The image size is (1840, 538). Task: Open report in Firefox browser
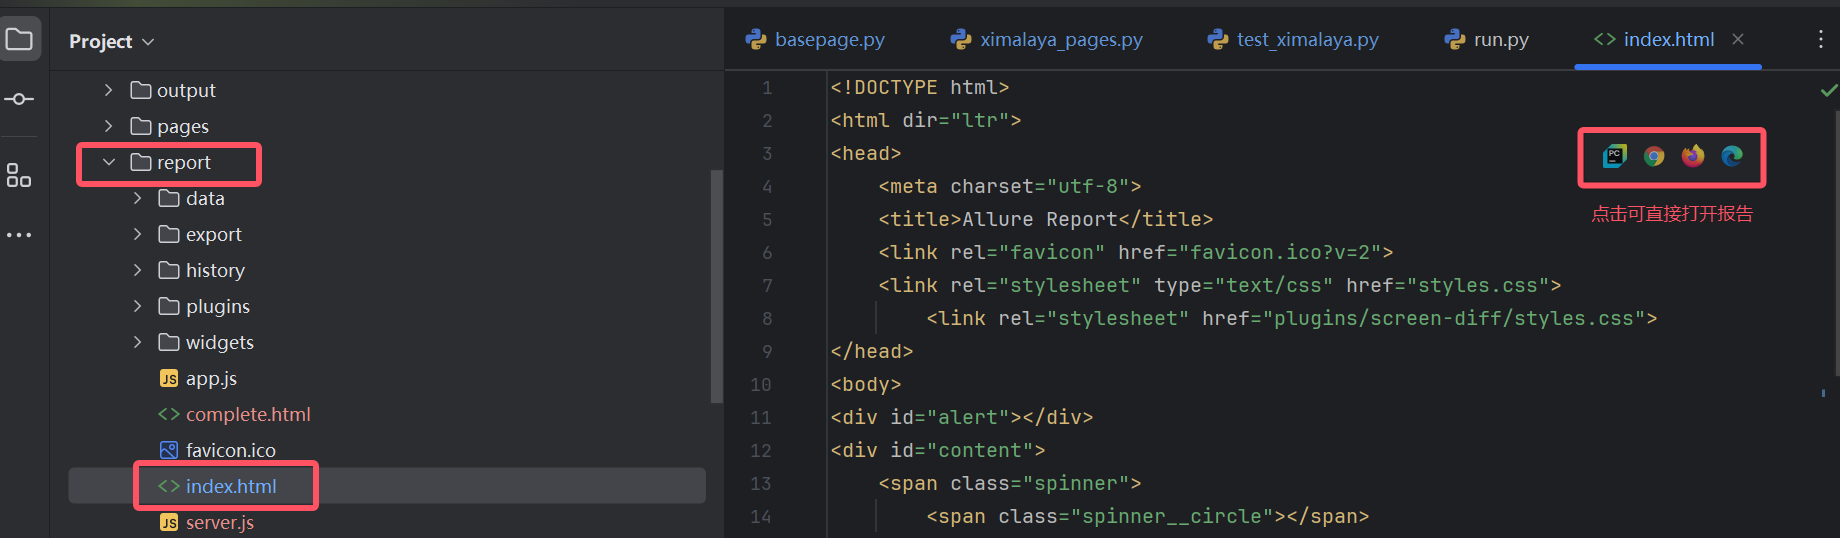[x=1693, y=156]
